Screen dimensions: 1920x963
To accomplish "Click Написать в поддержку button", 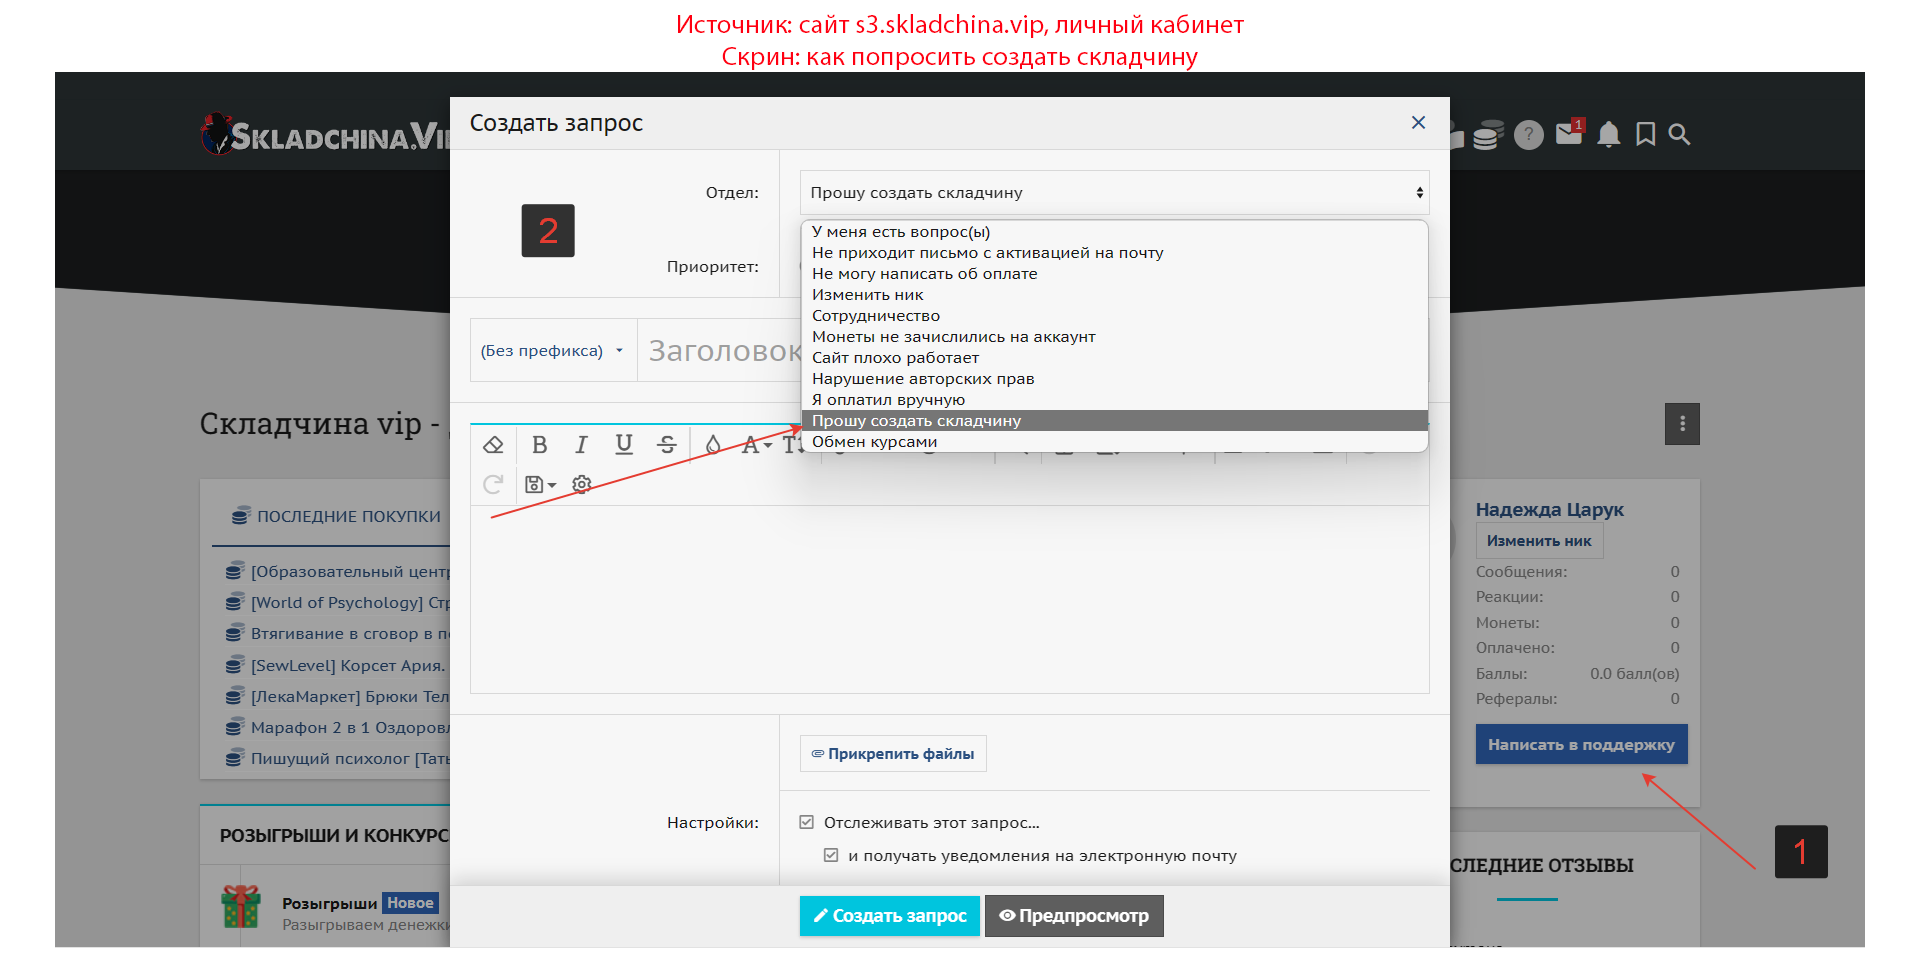I will (x=1581, y=744).
